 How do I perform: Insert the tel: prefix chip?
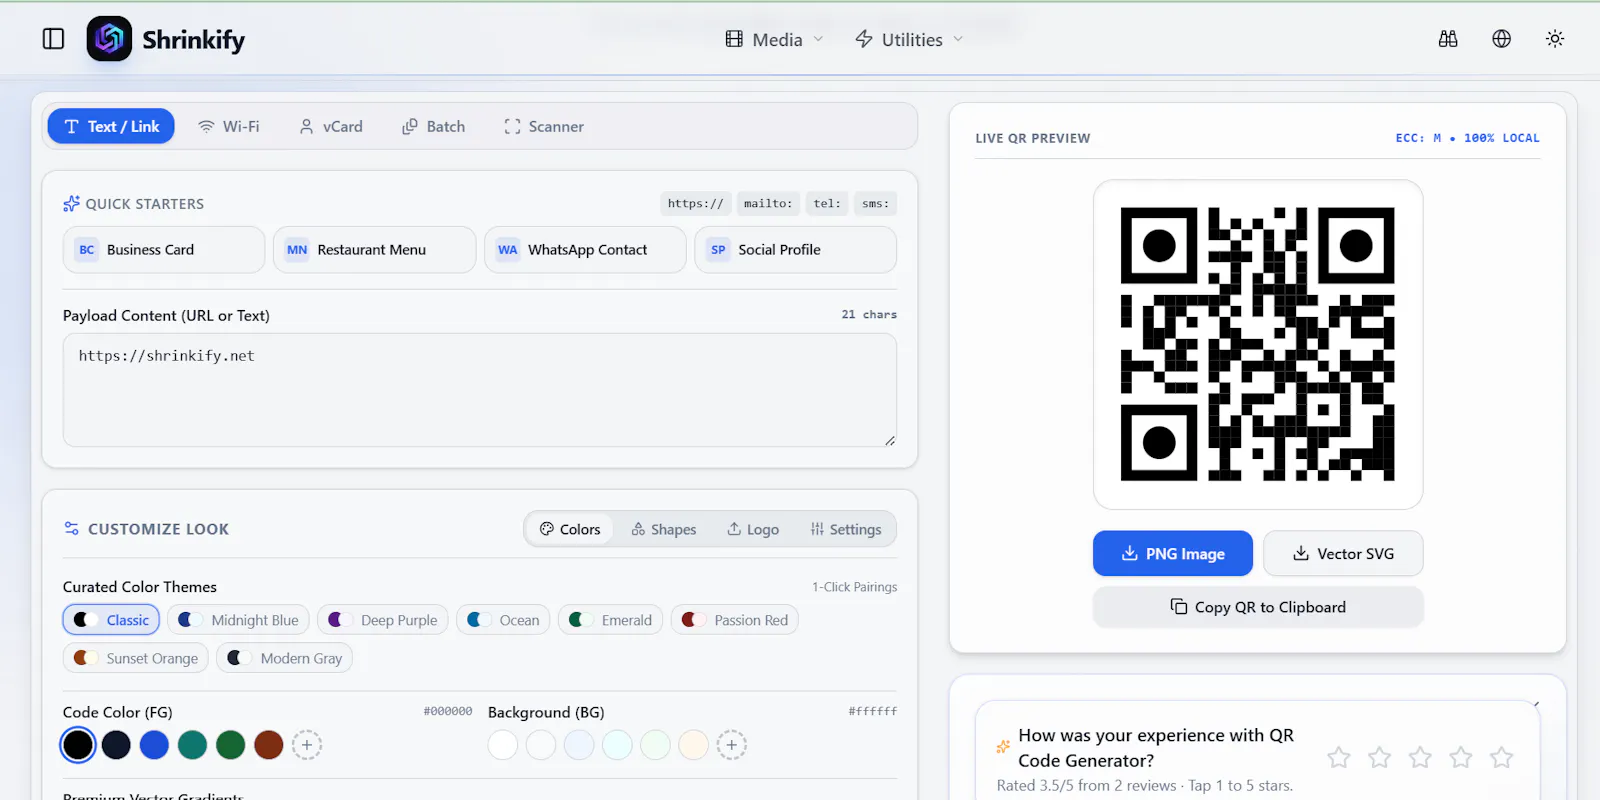coord(827,204)
